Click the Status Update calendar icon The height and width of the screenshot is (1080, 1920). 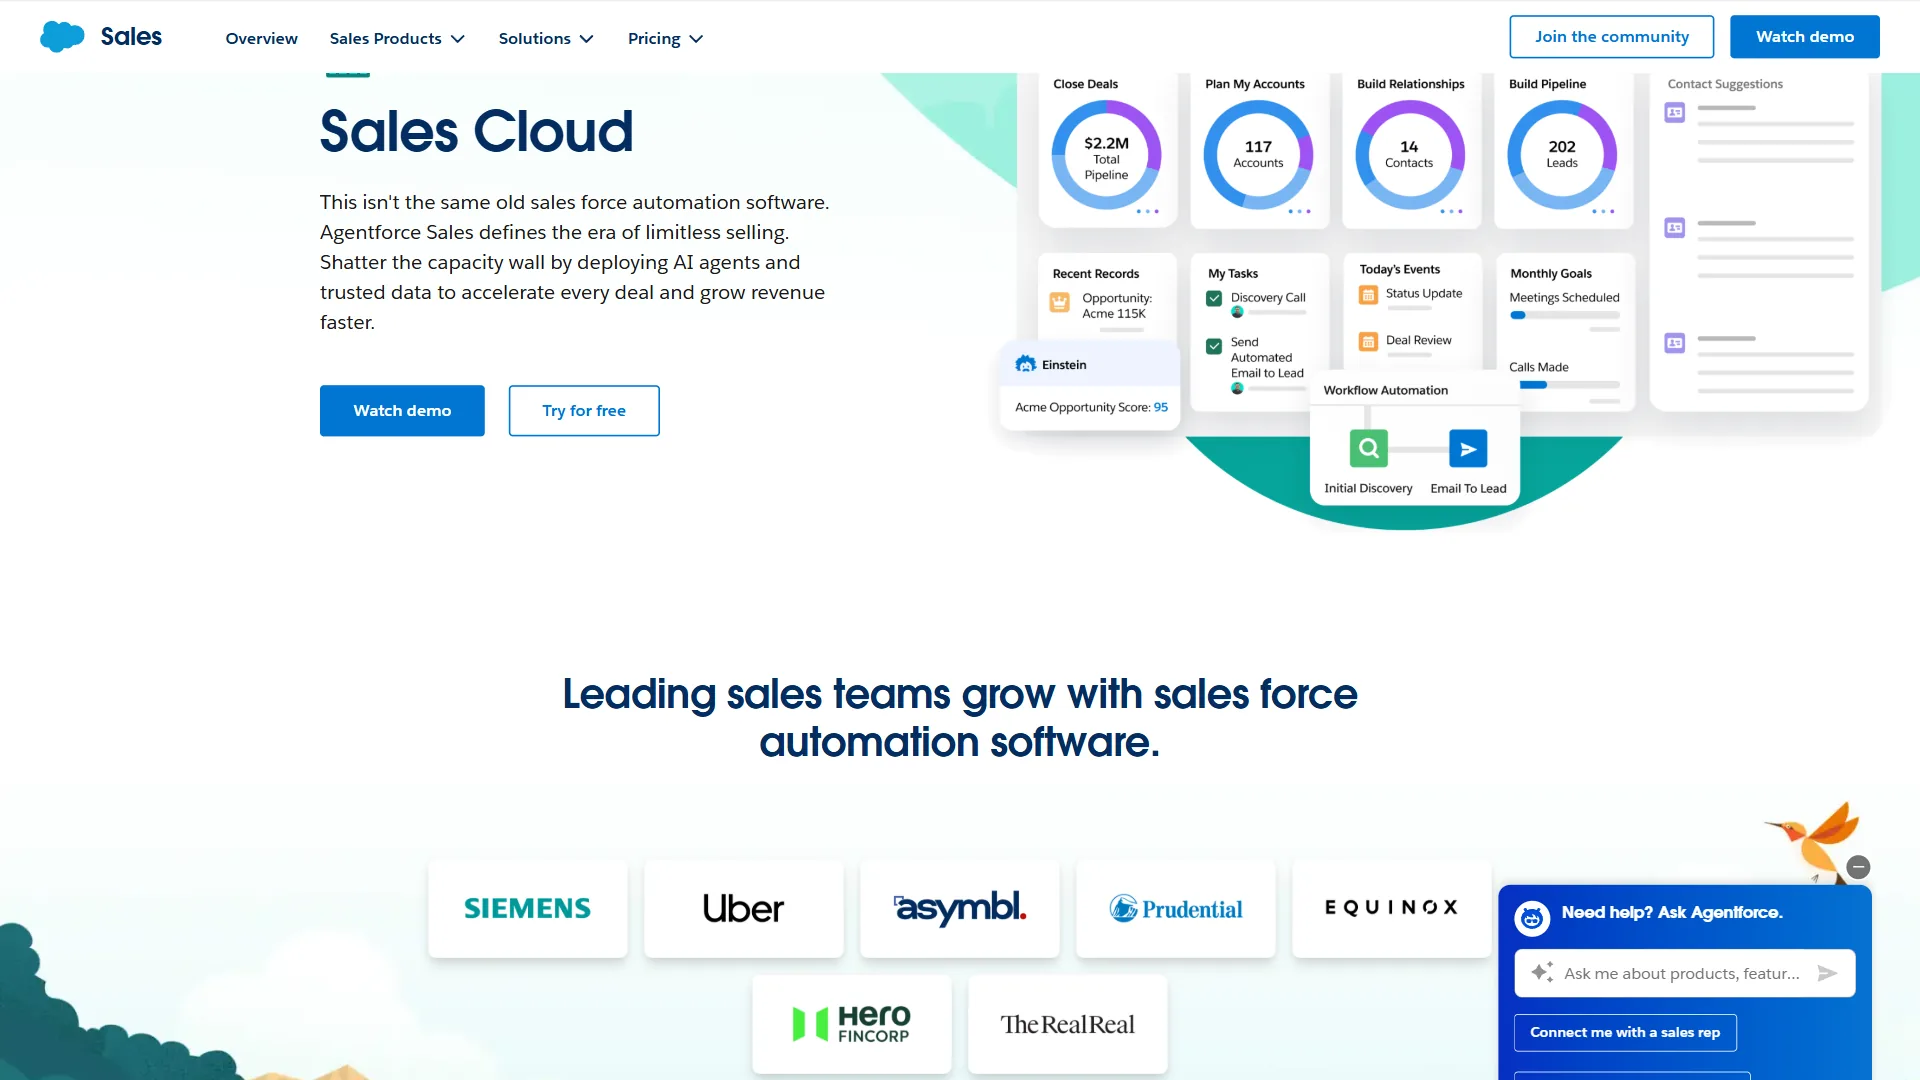click(x=1368, y=295)
